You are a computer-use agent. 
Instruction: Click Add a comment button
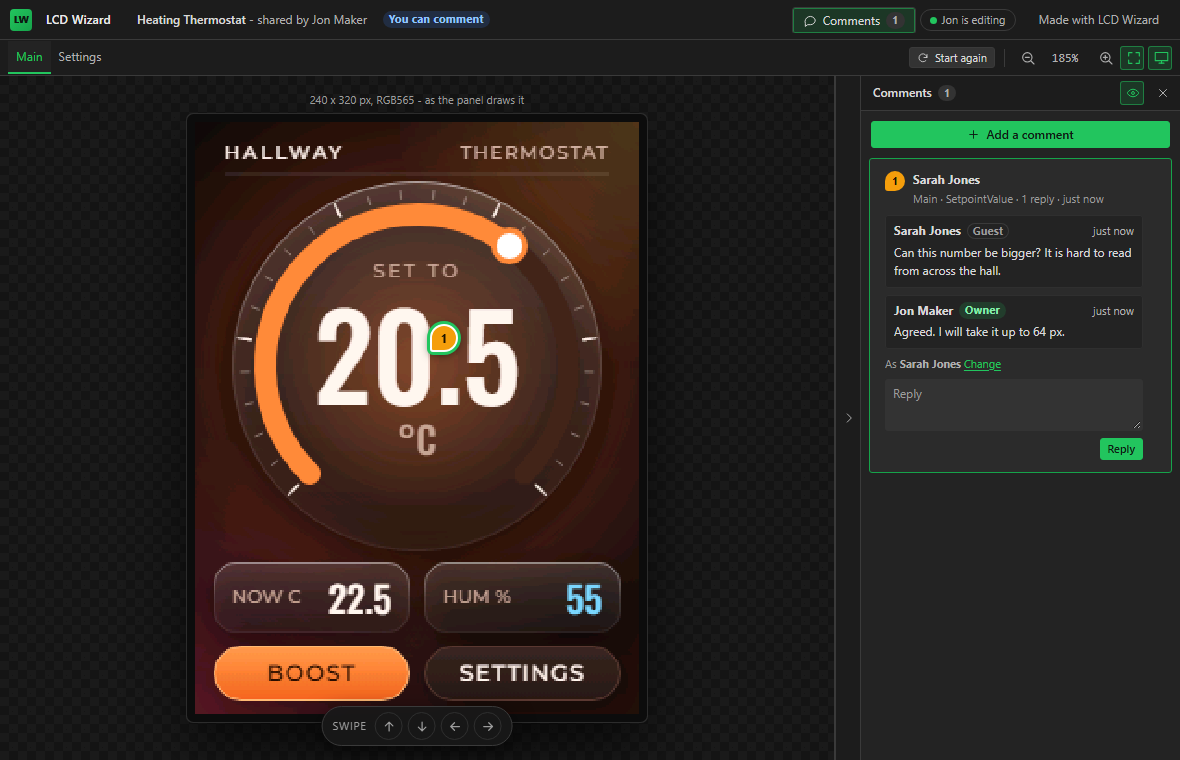[x=1020, y=135]
